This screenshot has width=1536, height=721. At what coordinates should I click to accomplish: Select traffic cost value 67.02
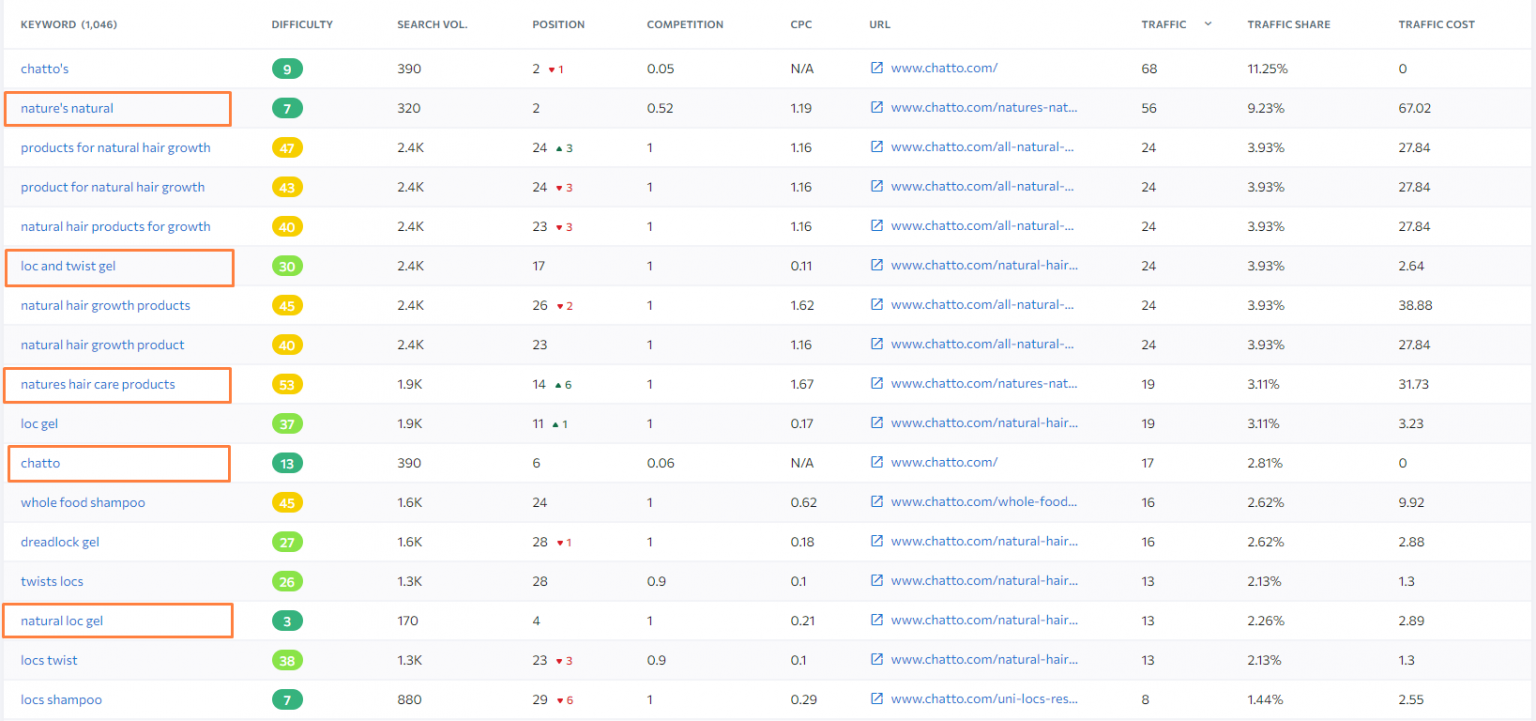click(1415, 108)
